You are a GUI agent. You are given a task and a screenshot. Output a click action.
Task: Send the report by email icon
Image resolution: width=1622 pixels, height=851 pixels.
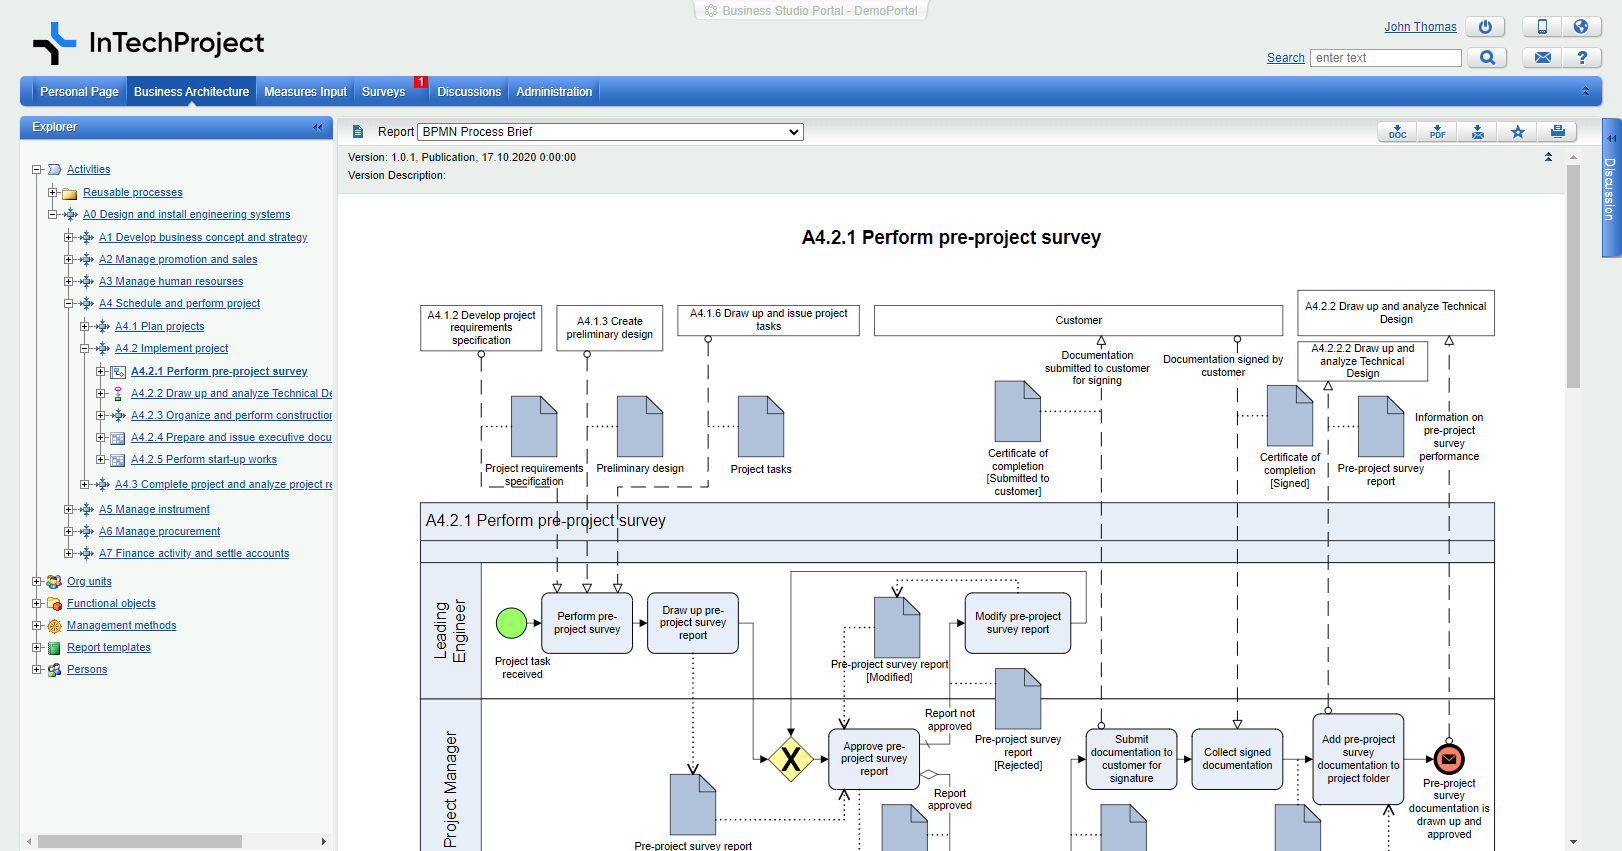click(1477, 132)
